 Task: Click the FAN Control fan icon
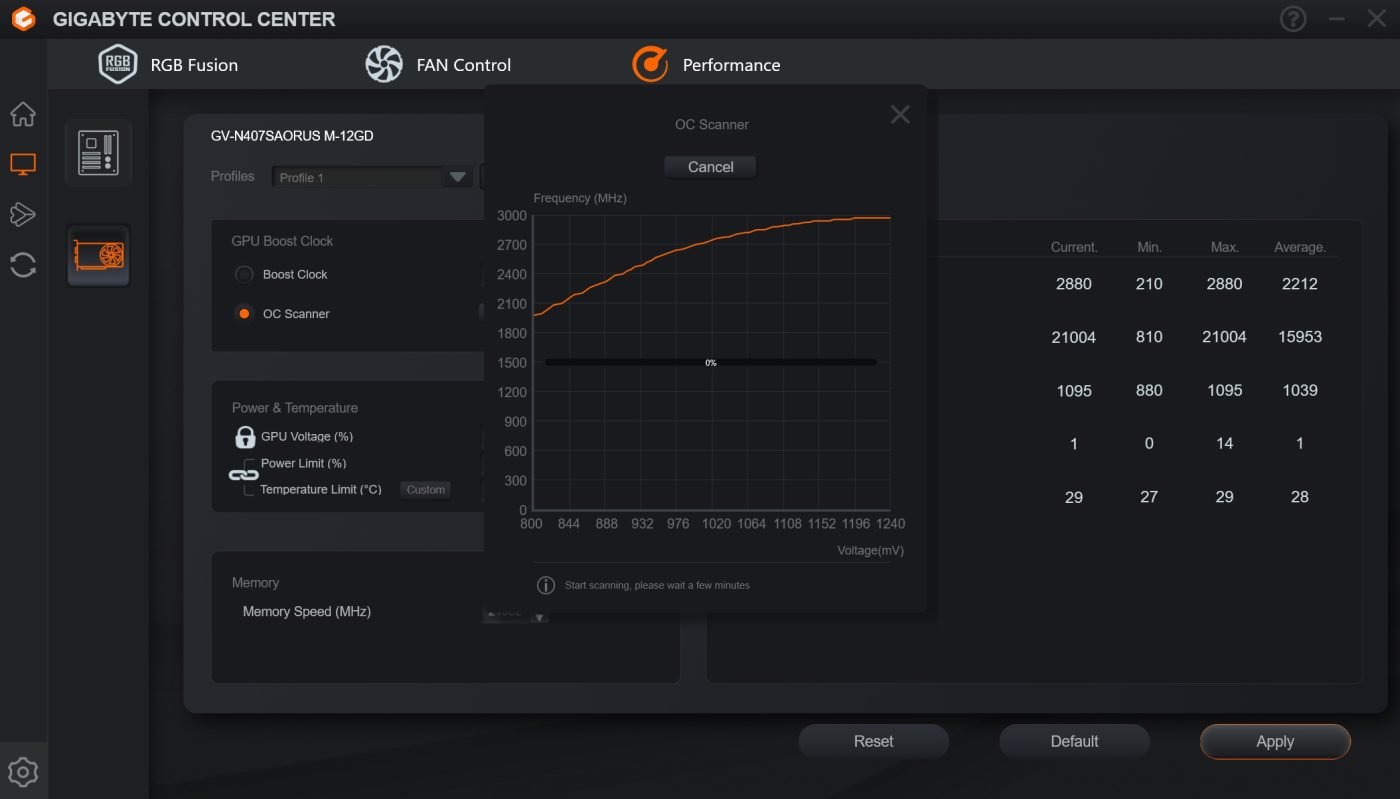(384, 64)
